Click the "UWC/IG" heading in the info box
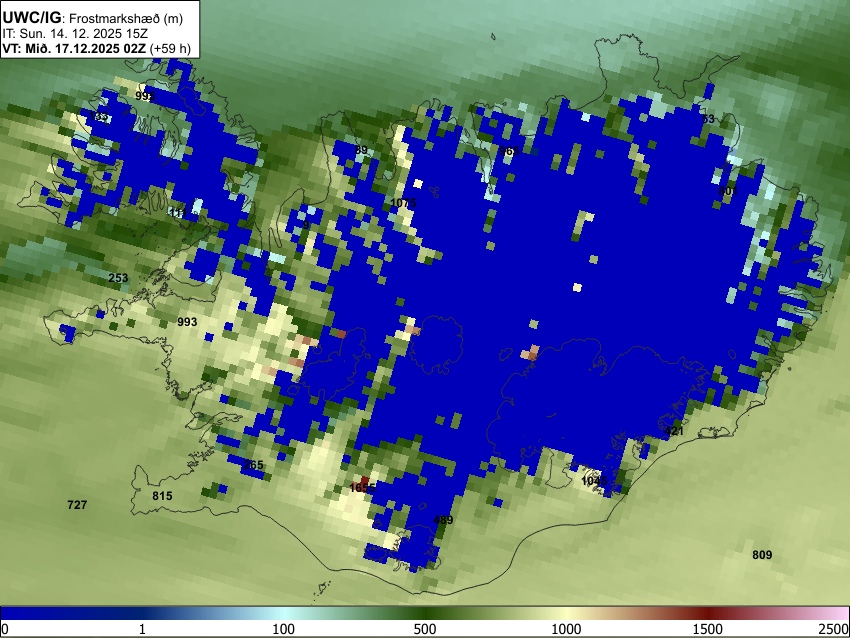 point(31,17)
